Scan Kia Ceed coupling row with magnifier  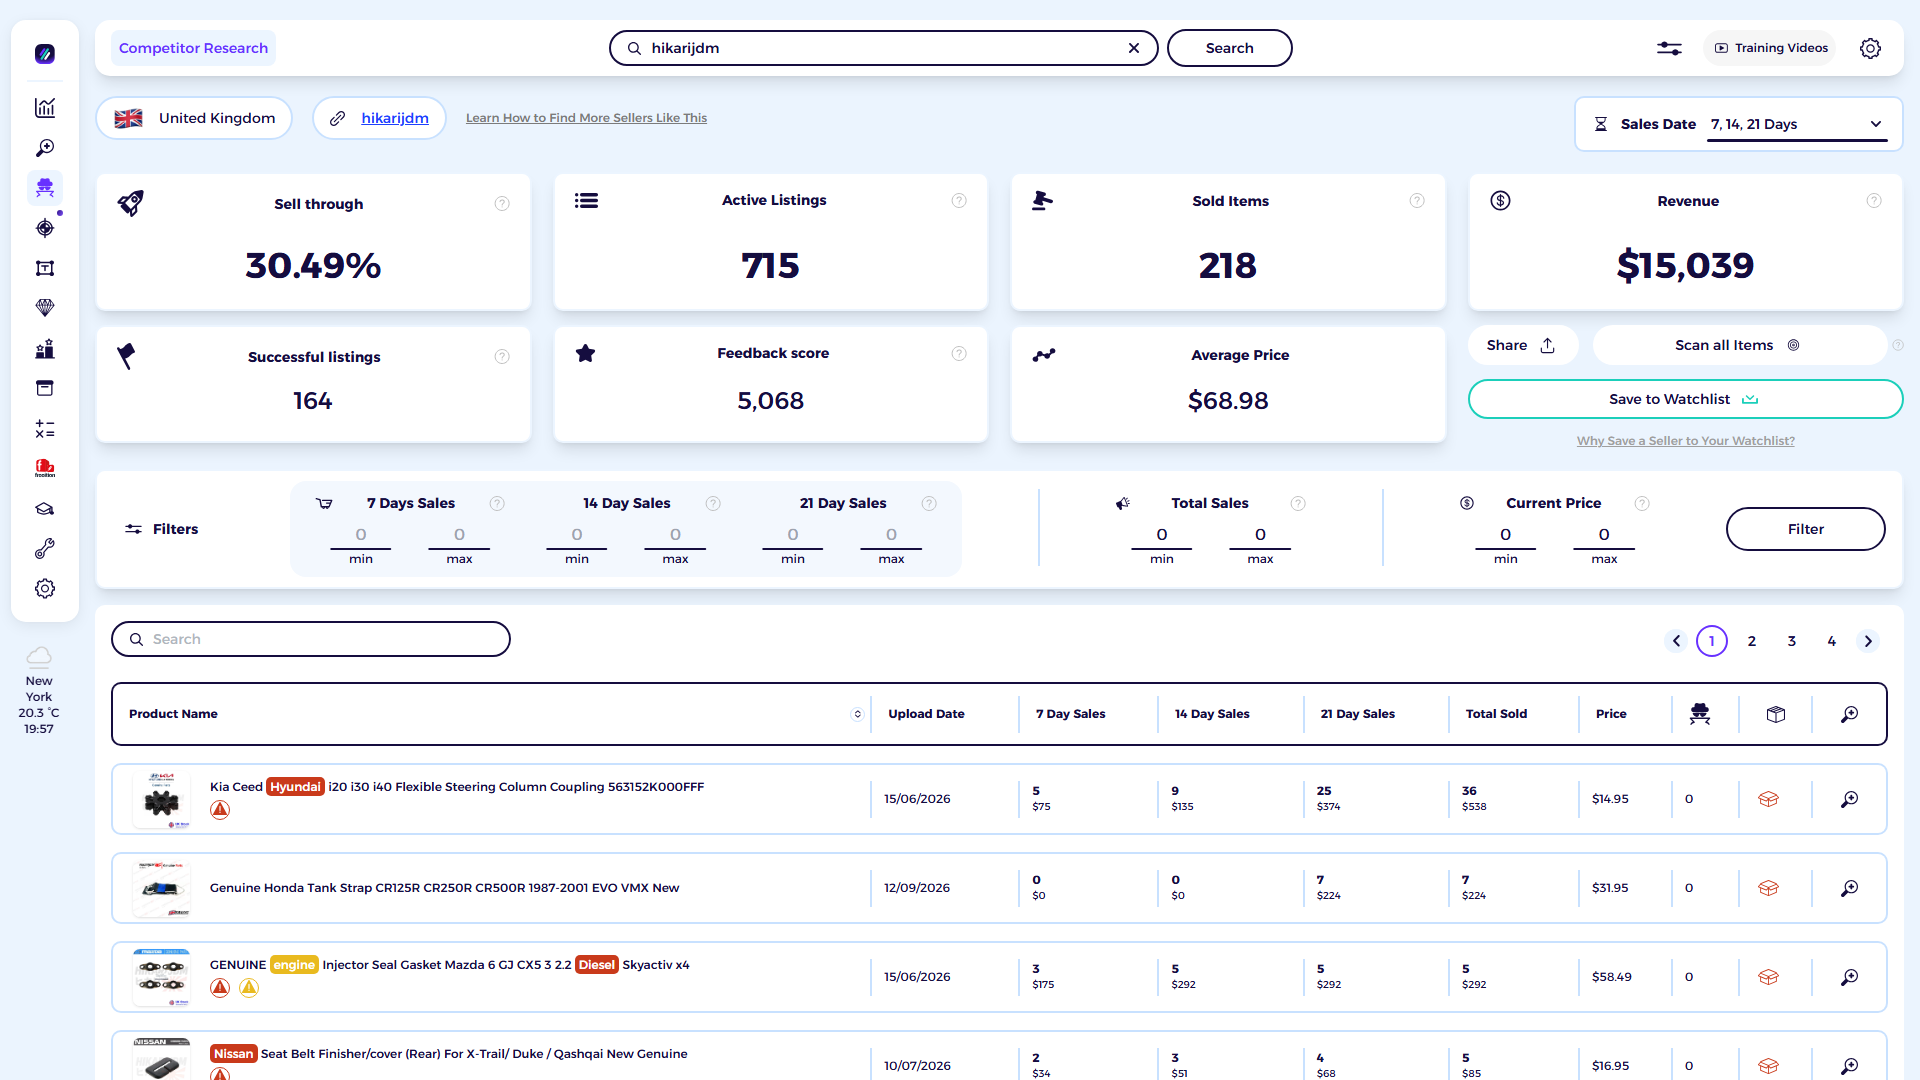(x=1850, y=799)
